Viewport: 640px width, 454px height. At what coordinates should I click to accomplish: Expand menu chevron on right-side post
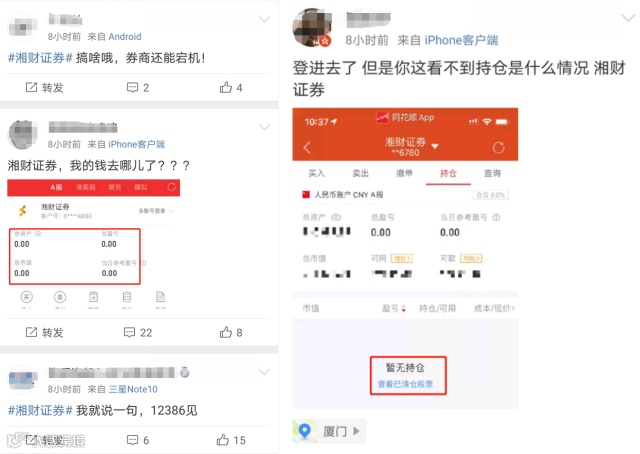628,17
